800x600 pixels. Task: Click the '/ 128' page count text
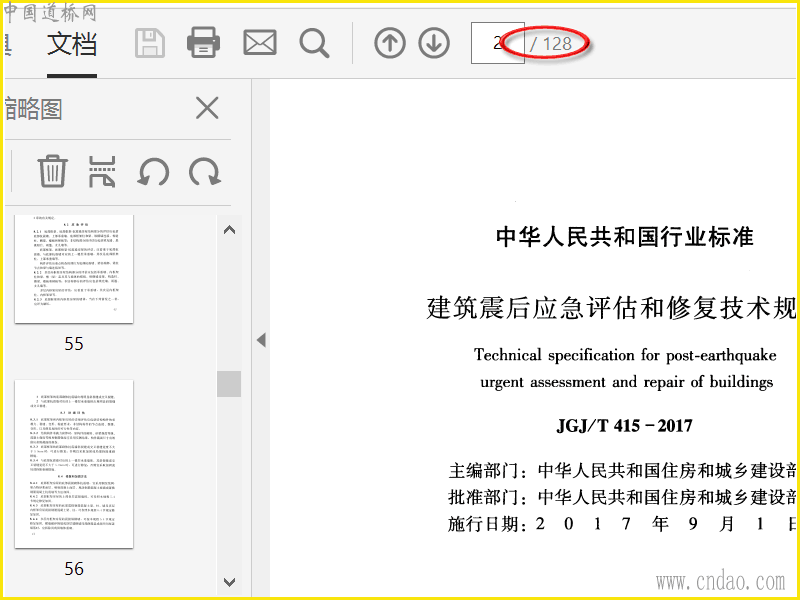point(551,44)
